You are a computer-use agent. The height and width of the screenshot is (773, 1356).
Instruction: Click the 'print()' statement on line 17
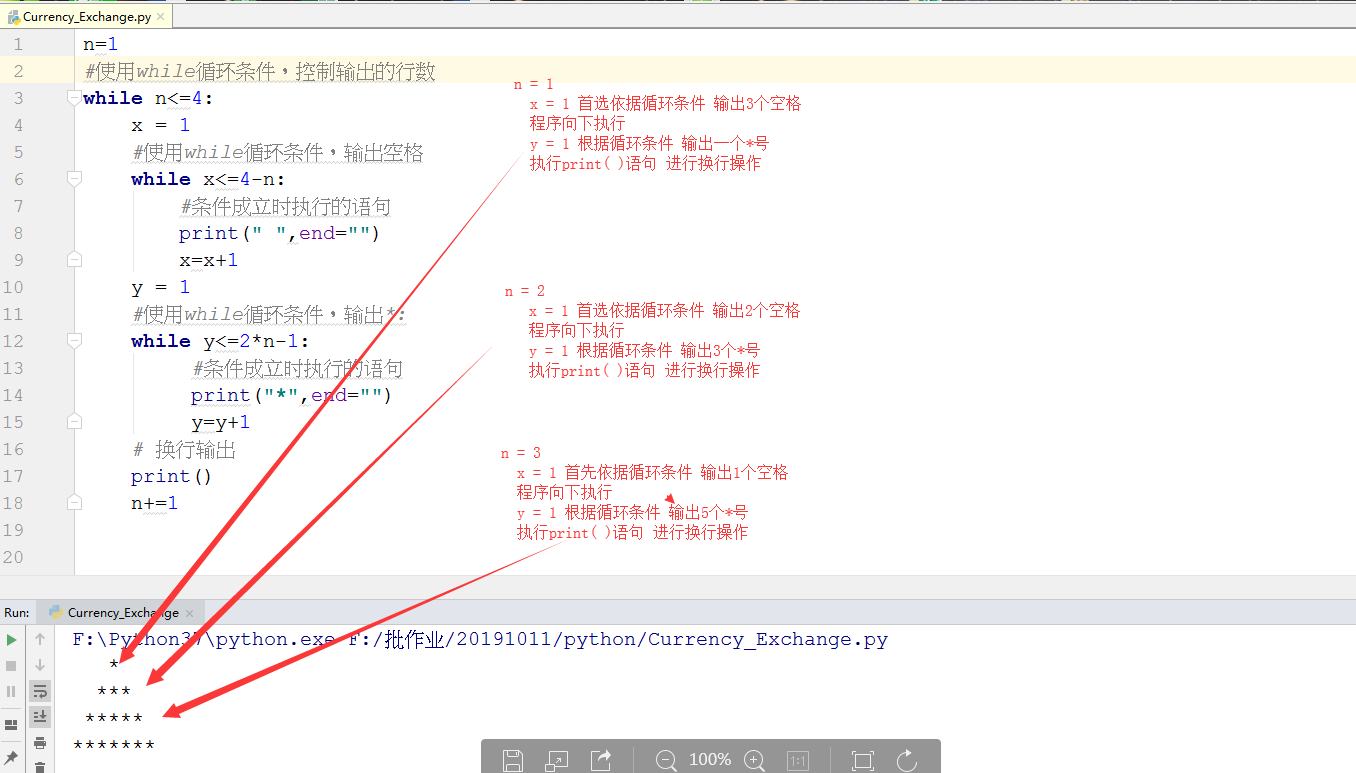point(171,476)
